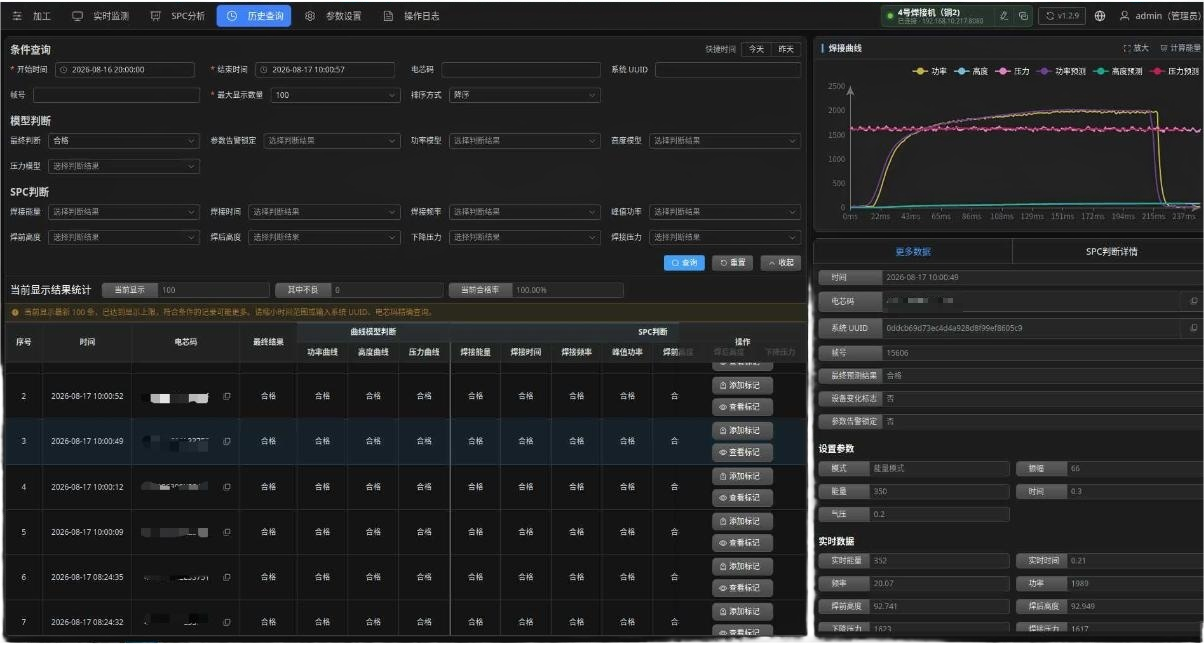Image resolution: width=1204 pixels, height=645 pixels.
Task: Toggle the 功率 series in the chart legend
Action: click(x=932, y=71)
